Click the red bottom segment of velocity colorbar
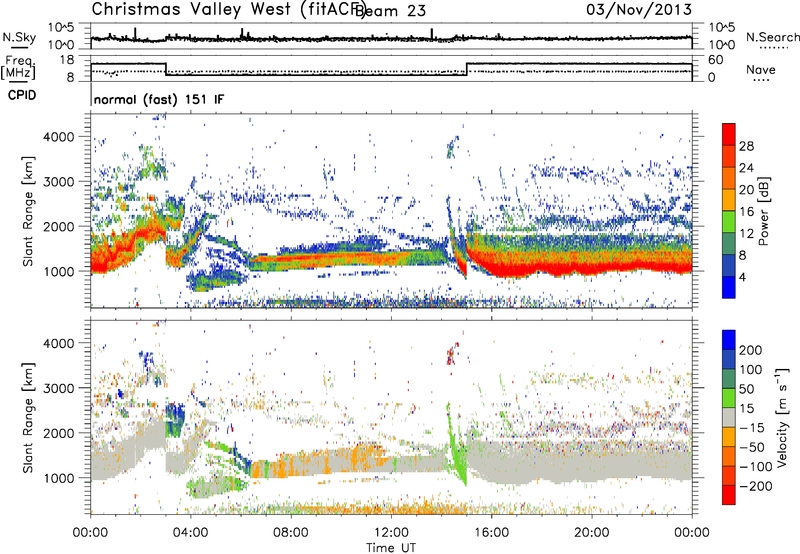800x554 pixels. pyautogui.click(x=729, y=495)
